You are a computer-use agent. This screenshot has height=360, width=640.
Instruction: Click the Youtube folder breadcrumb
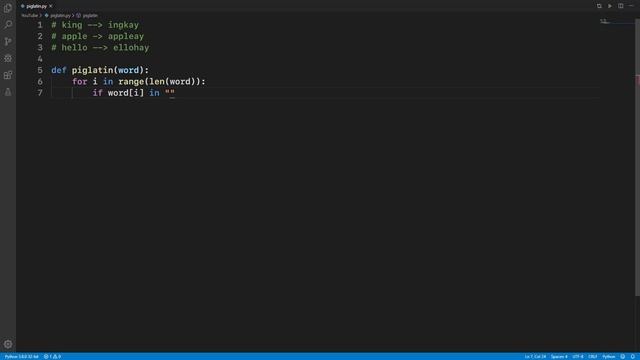click(x=29, y=16)
